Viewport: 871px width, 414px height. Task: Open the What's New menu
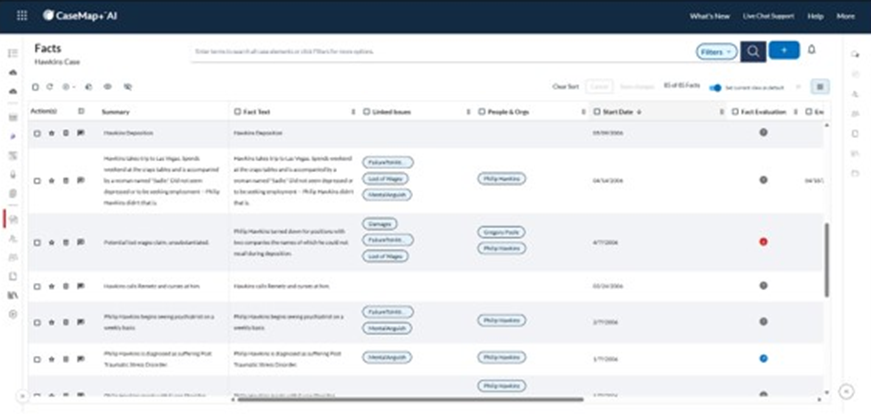(x=709, y=16)
